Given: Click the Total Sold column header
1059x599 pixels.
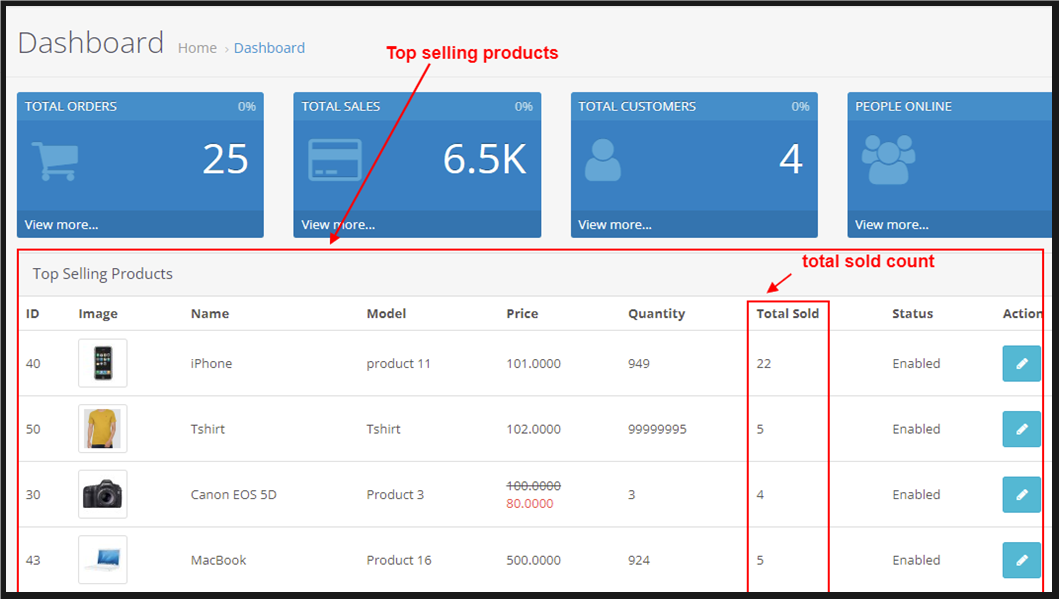Looking at the screenshot, I should click(787, 314).
